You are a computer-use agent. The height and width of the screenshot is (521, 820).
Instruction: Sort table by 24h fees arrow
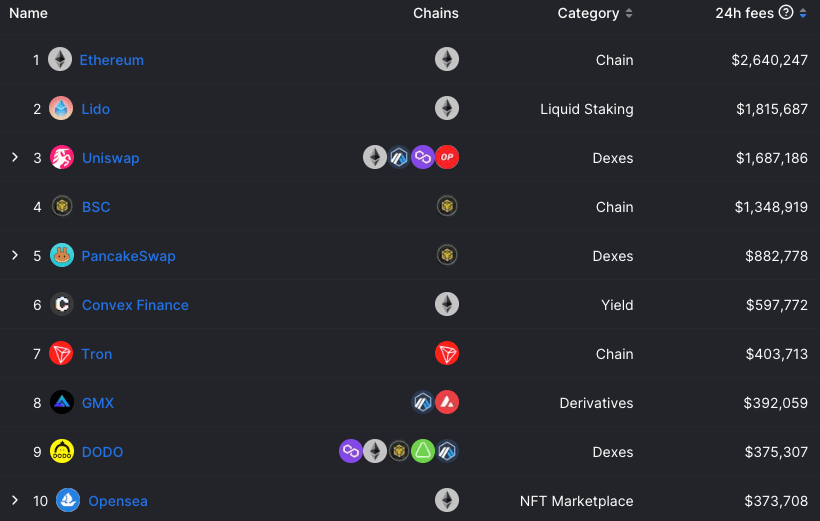point(803,14)
